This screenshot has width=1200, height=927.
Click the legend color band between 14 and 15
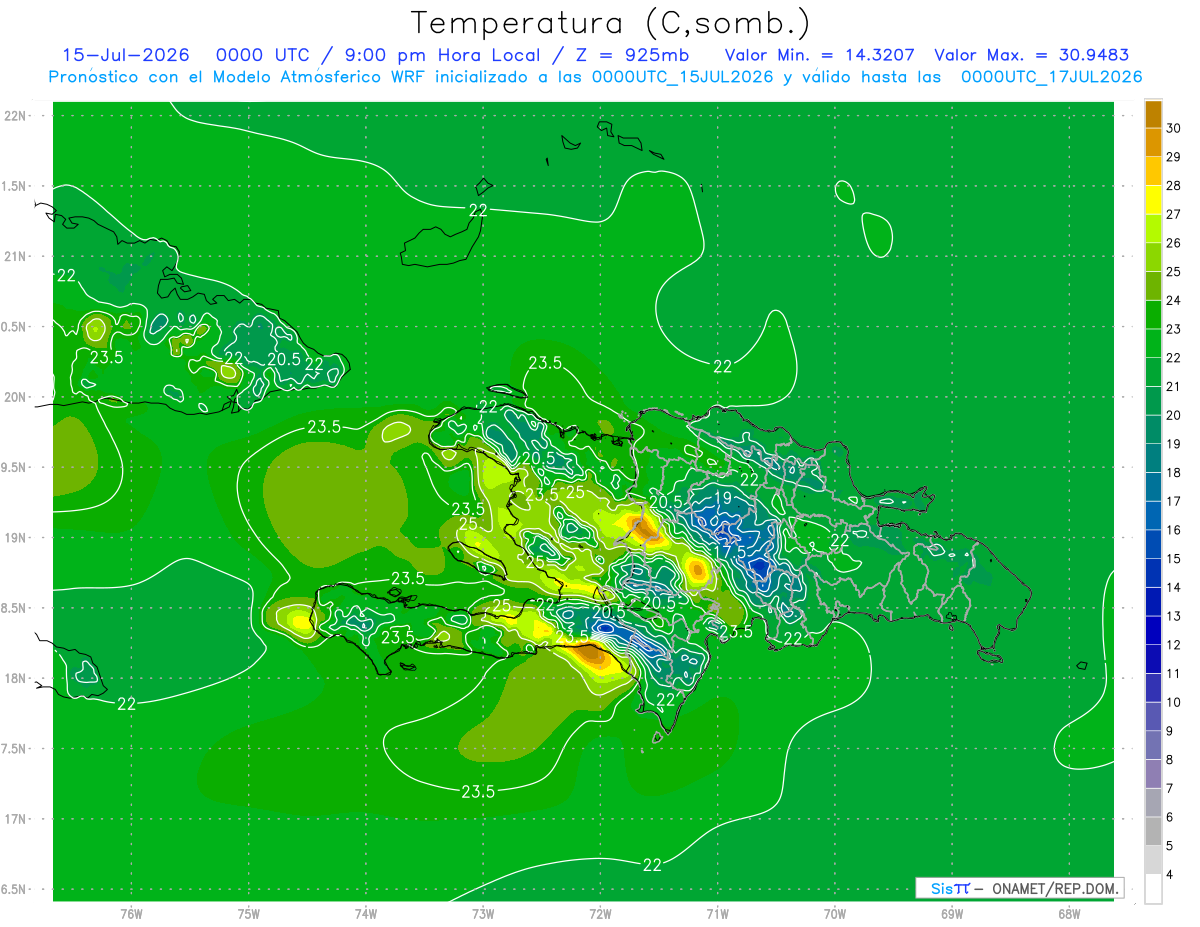click(1153, 573)
